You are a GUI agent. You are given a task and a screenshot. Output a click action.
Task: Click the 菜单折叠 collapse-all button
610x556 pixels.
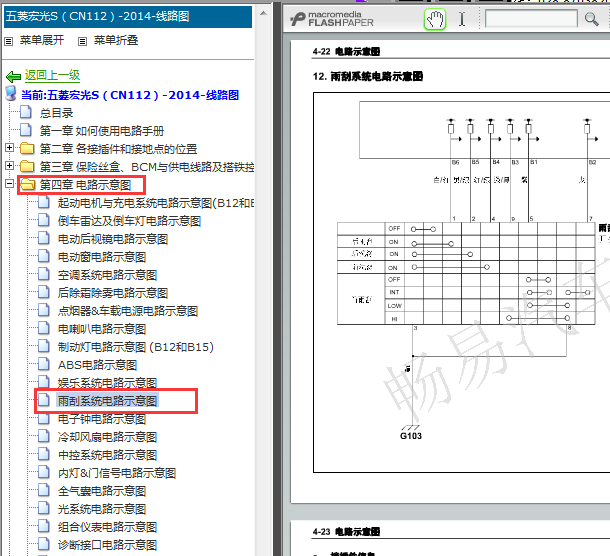tap(116, 40)
